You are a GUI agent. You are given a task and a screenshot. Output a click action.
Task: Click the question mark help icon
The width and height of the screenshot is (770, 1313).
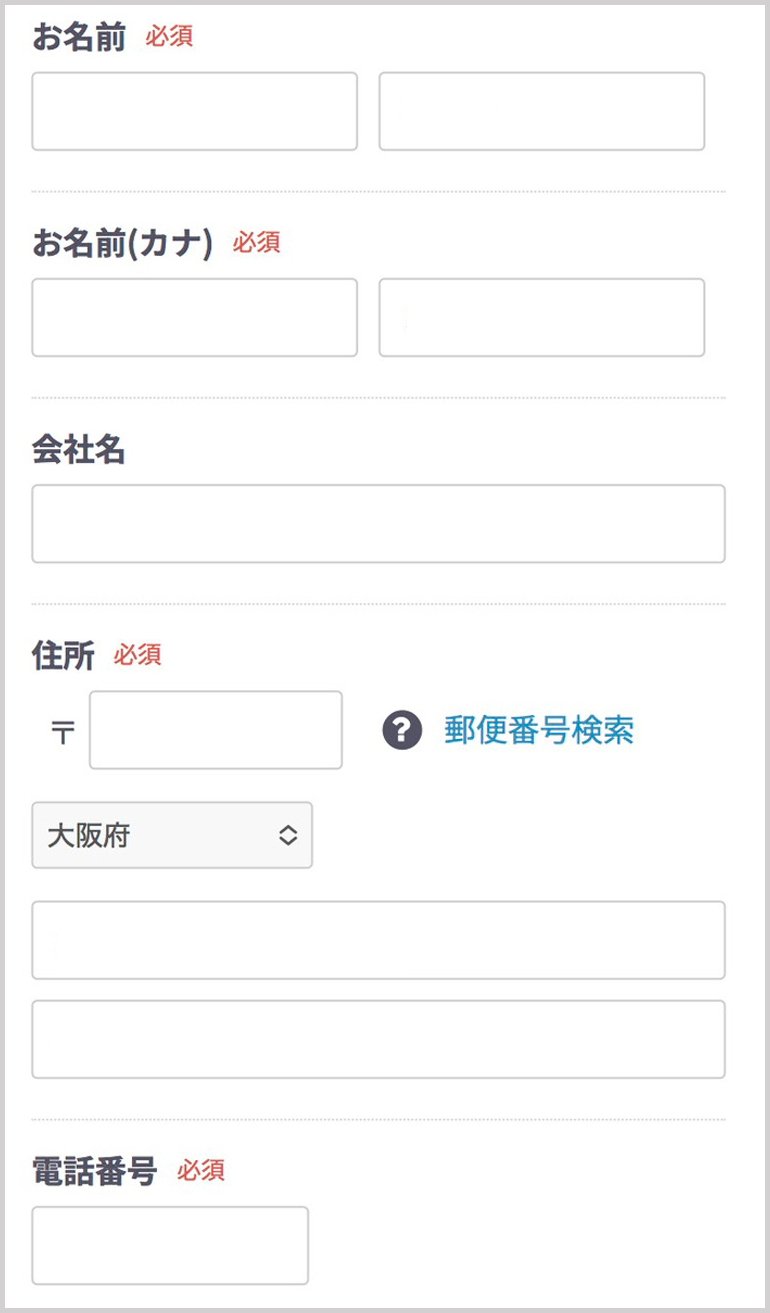pyautogui.click(x=402, y=731)
